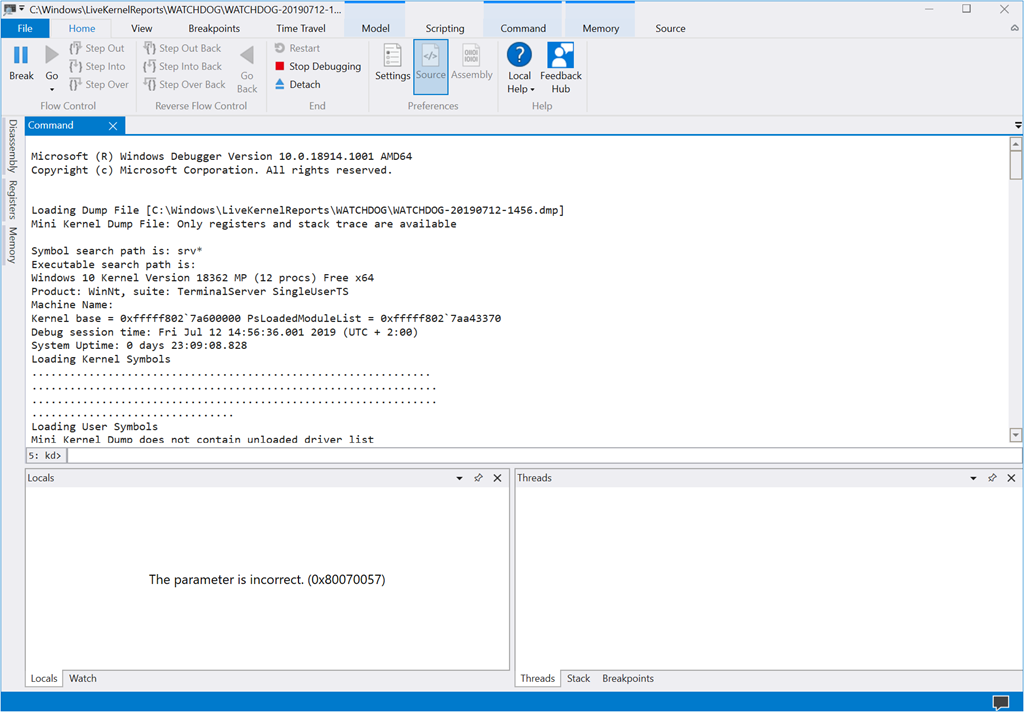This screenshot has width=1024, height=712.
Task: Open the Feedback Hub icon
Action: coord(561,56)
